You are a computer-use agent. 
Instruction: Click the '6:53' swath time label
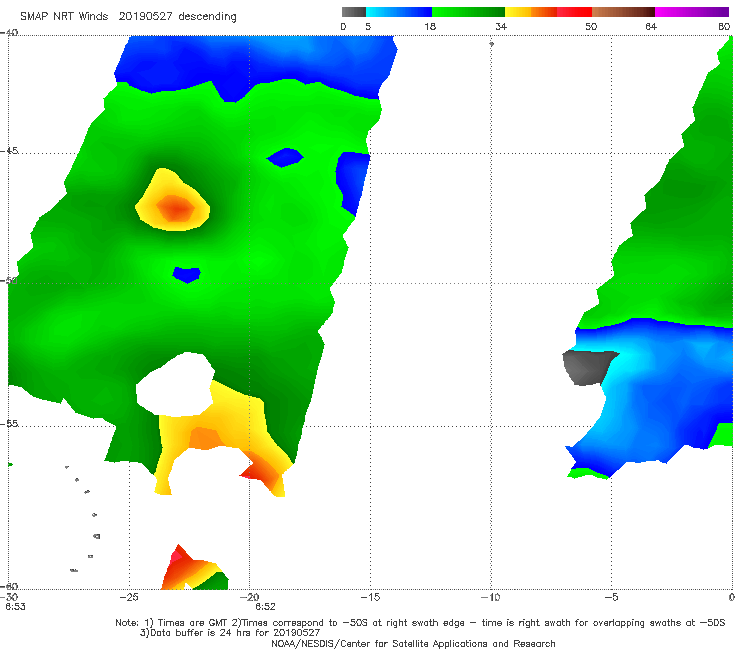16,607
